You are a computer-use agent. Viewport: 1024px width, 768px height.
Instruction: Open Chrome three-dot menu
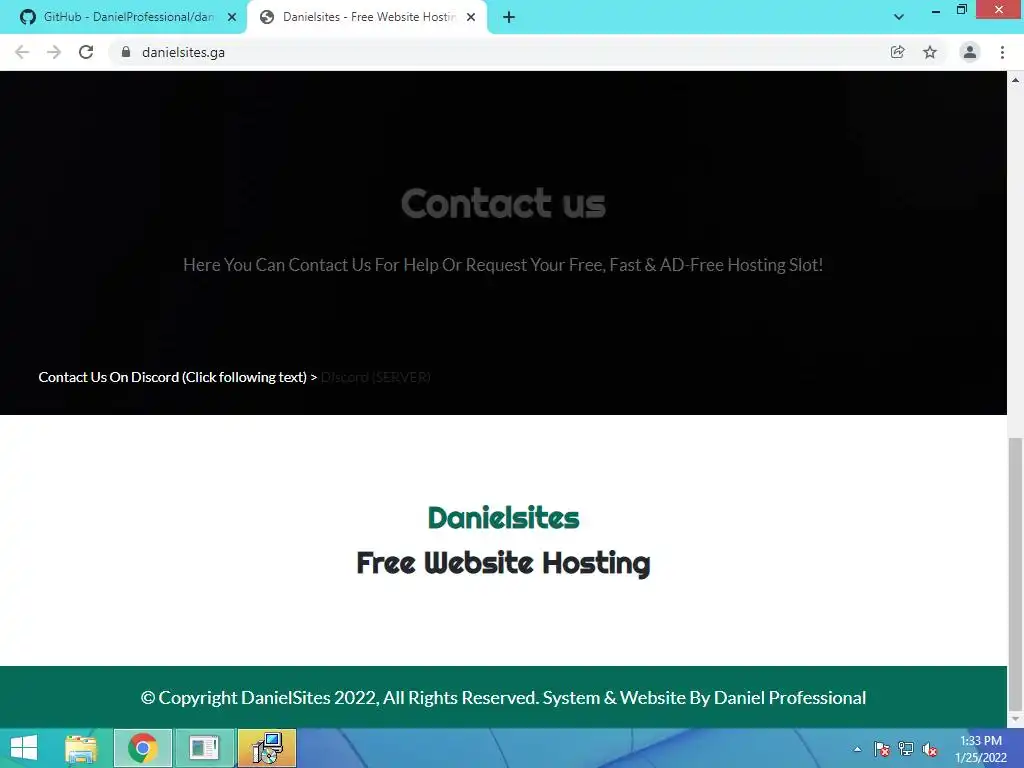click(x=1002, y=52)
